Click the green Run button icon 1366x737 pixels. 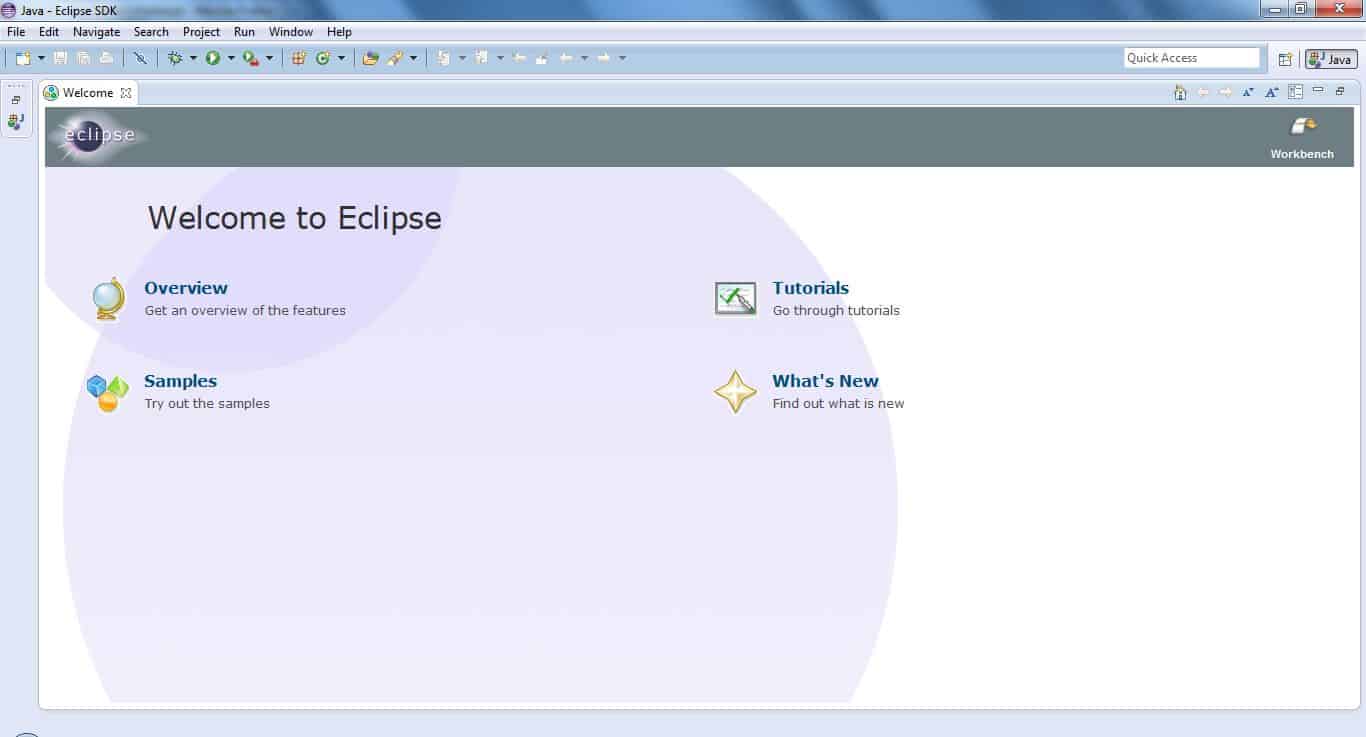[213, 58]
